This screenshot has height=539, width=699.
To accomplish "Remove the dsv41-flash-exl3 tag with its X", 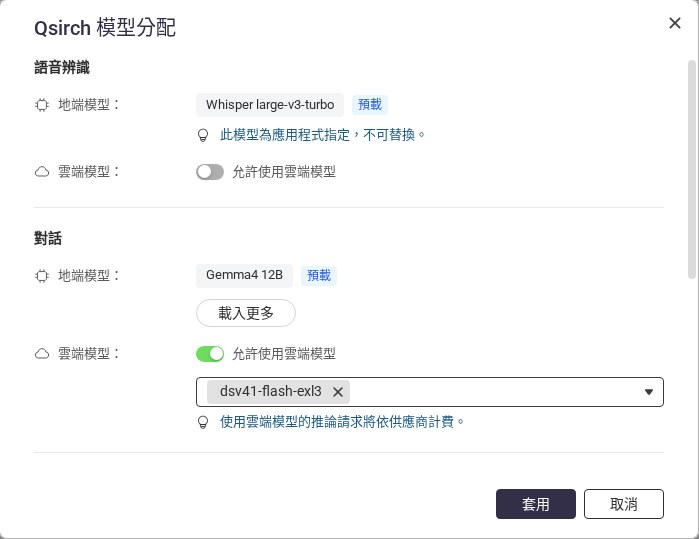I will tap(338, 392).
